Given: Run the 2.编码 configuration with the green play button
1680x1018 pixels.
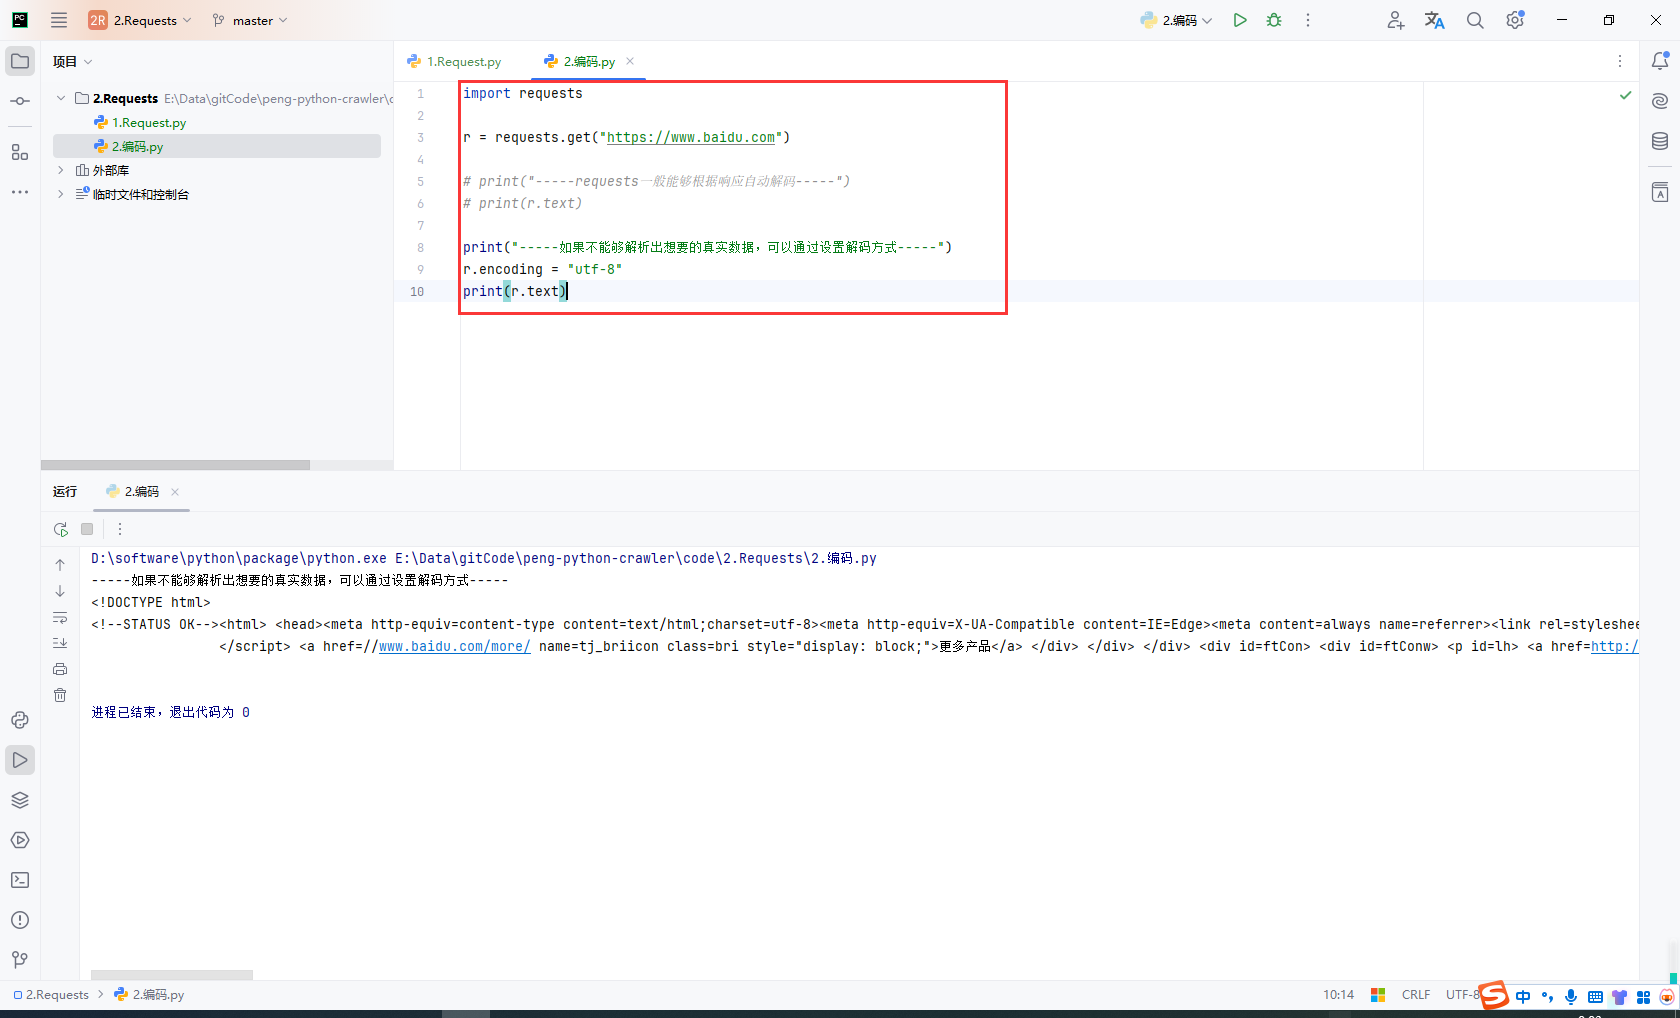Looking at the screenshot, I should pyautogui.click(x=1240, y=20).
